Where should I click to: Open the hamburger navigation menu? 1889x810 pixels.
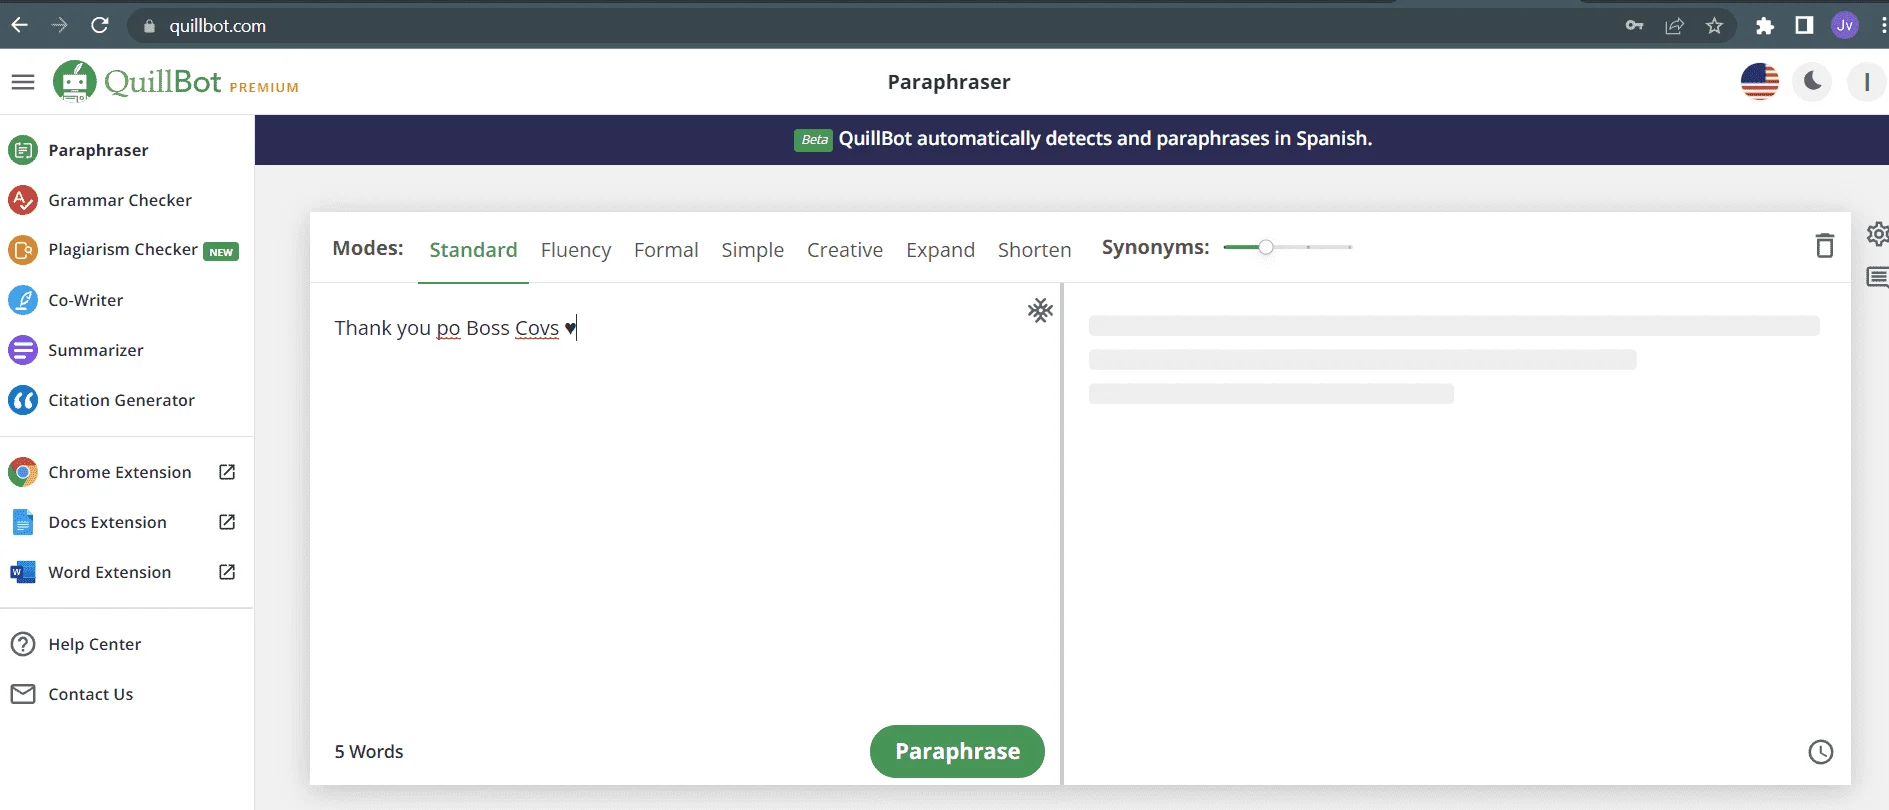(x=23, y=82)
